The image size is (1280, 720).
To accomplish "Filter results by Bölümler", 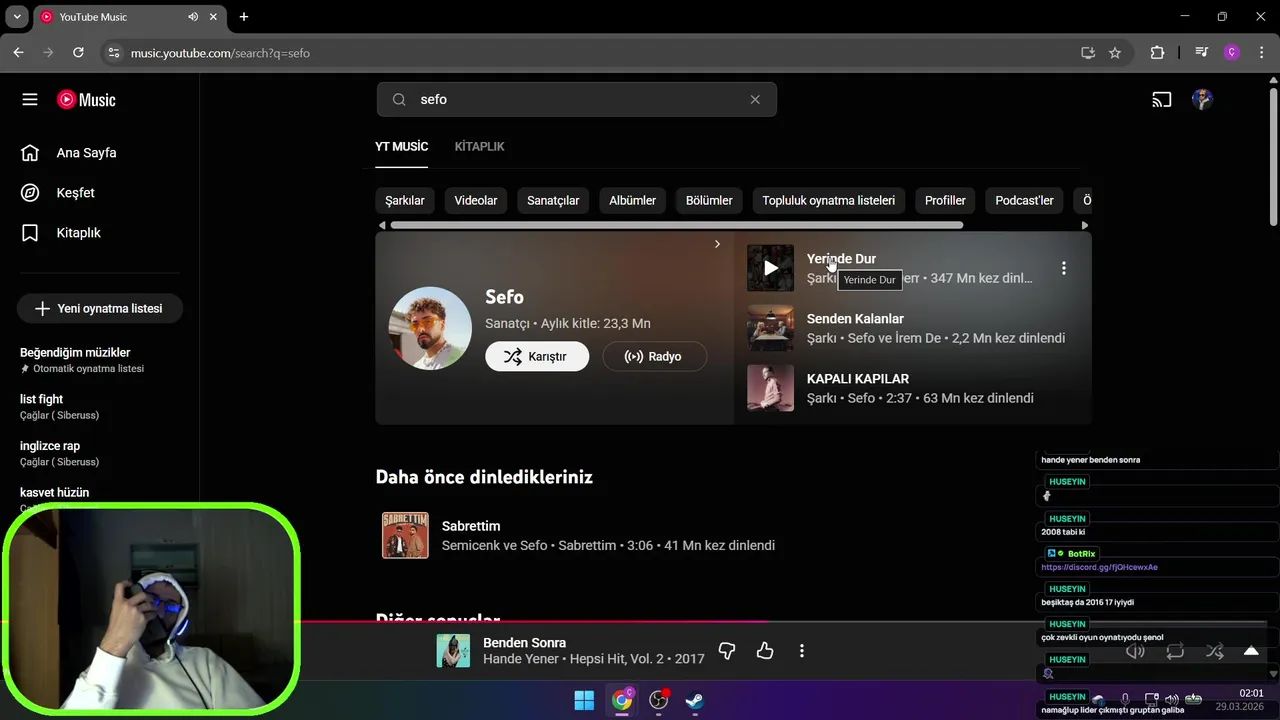I will pos(709,201).
